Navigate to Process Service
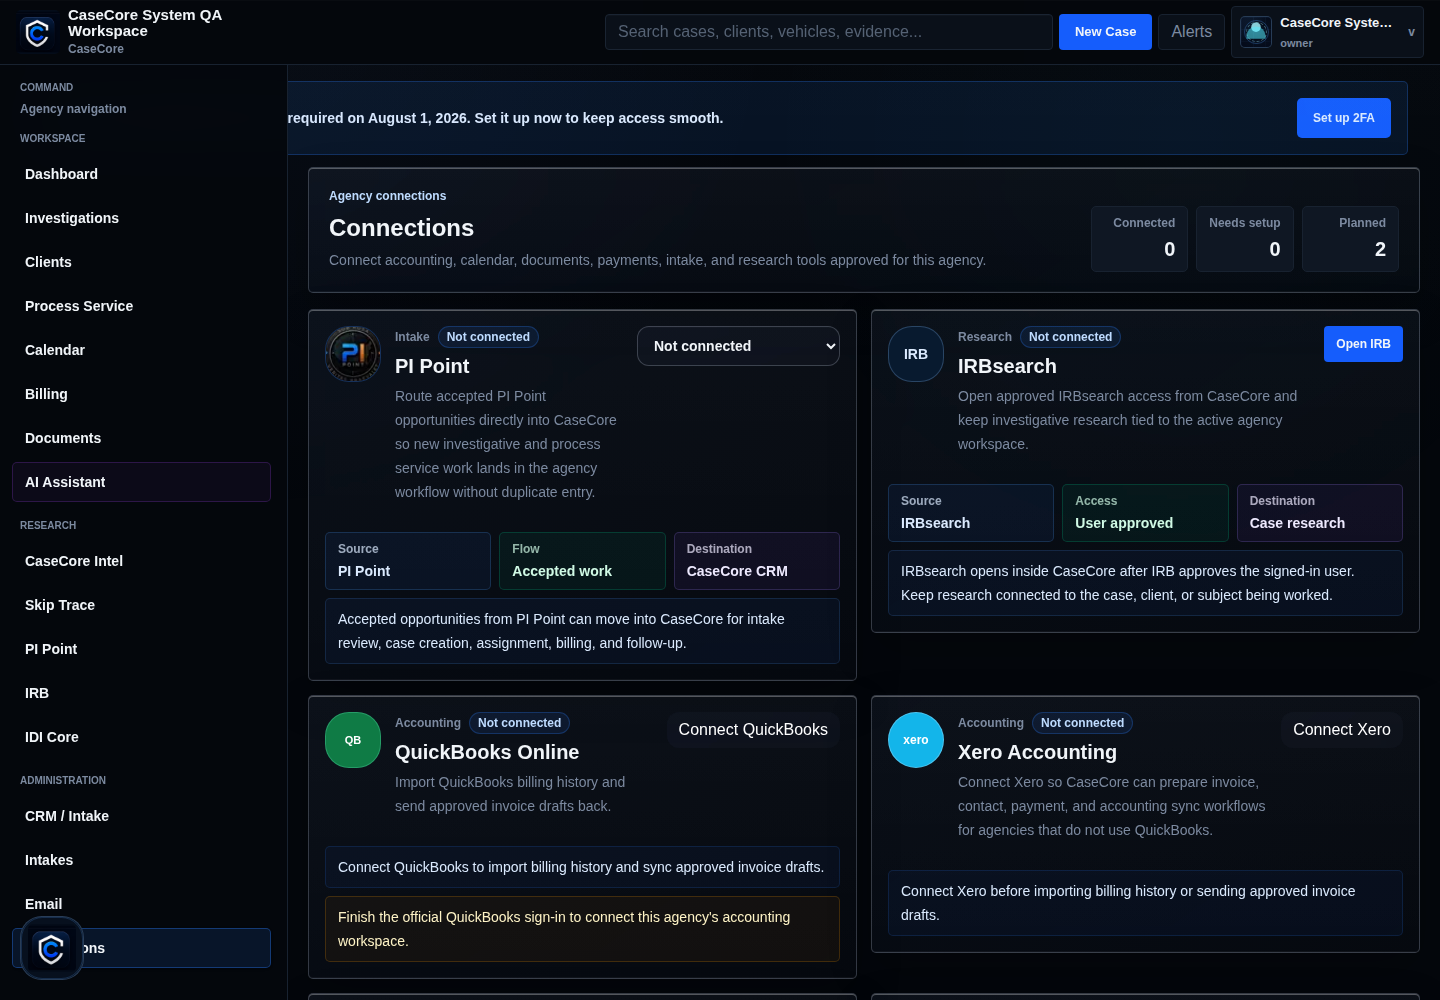 coord(141,306)
